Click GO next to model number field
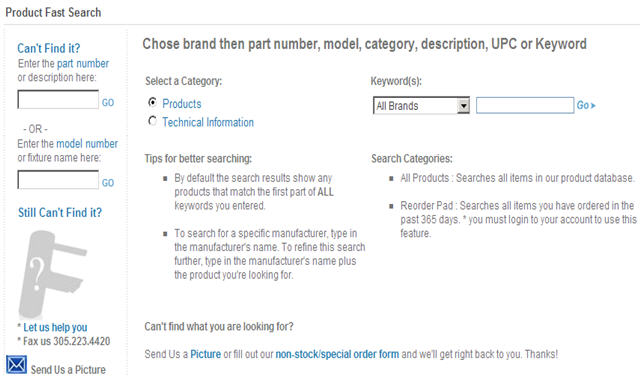 [108, 183]
